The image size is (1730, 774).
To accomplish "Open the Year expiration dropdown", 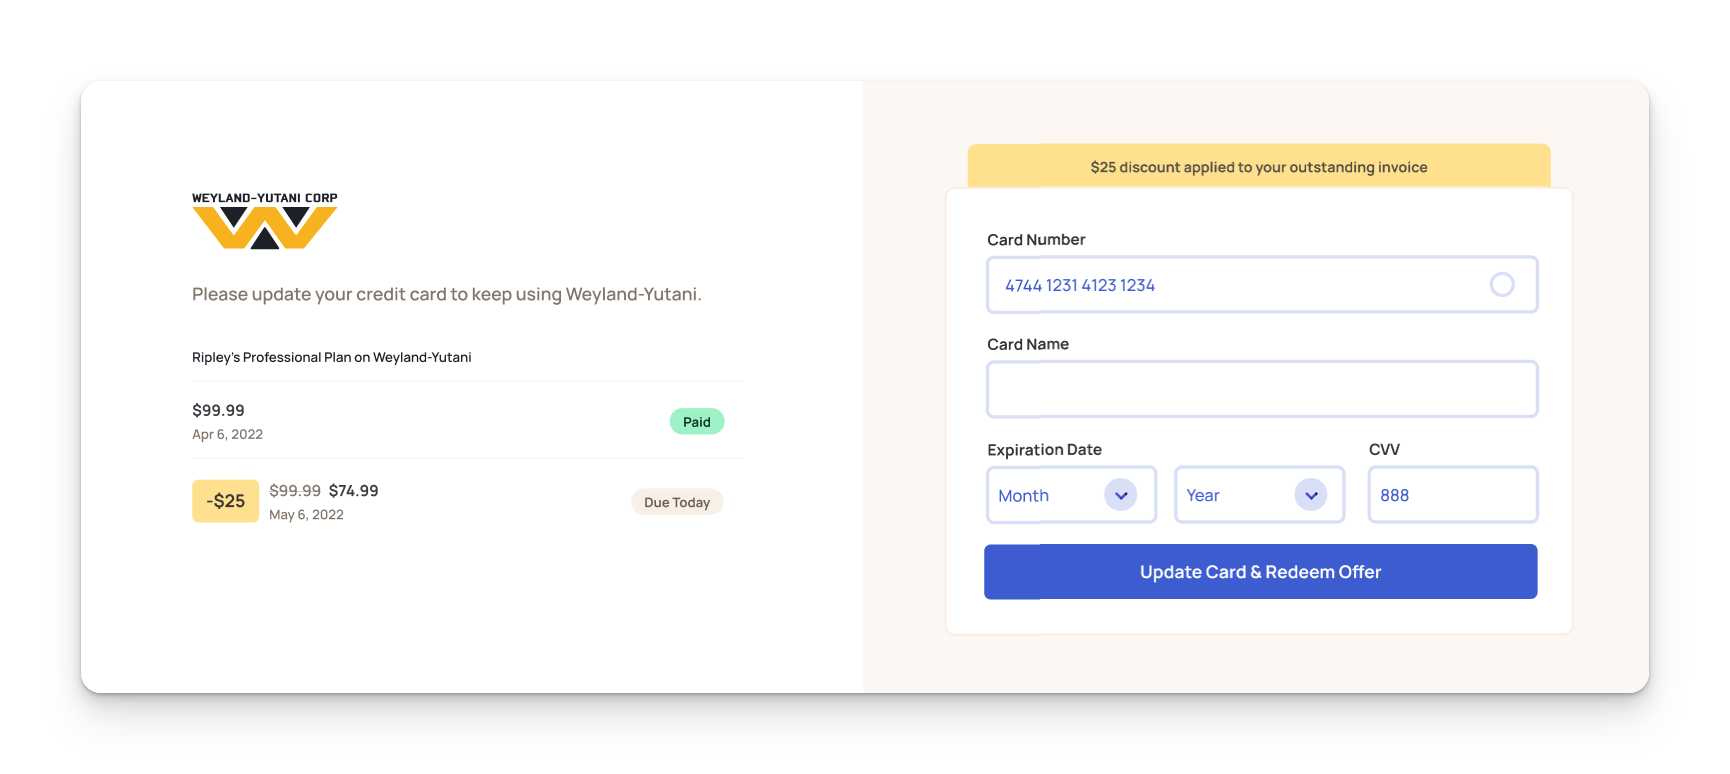I will 1259,495.
